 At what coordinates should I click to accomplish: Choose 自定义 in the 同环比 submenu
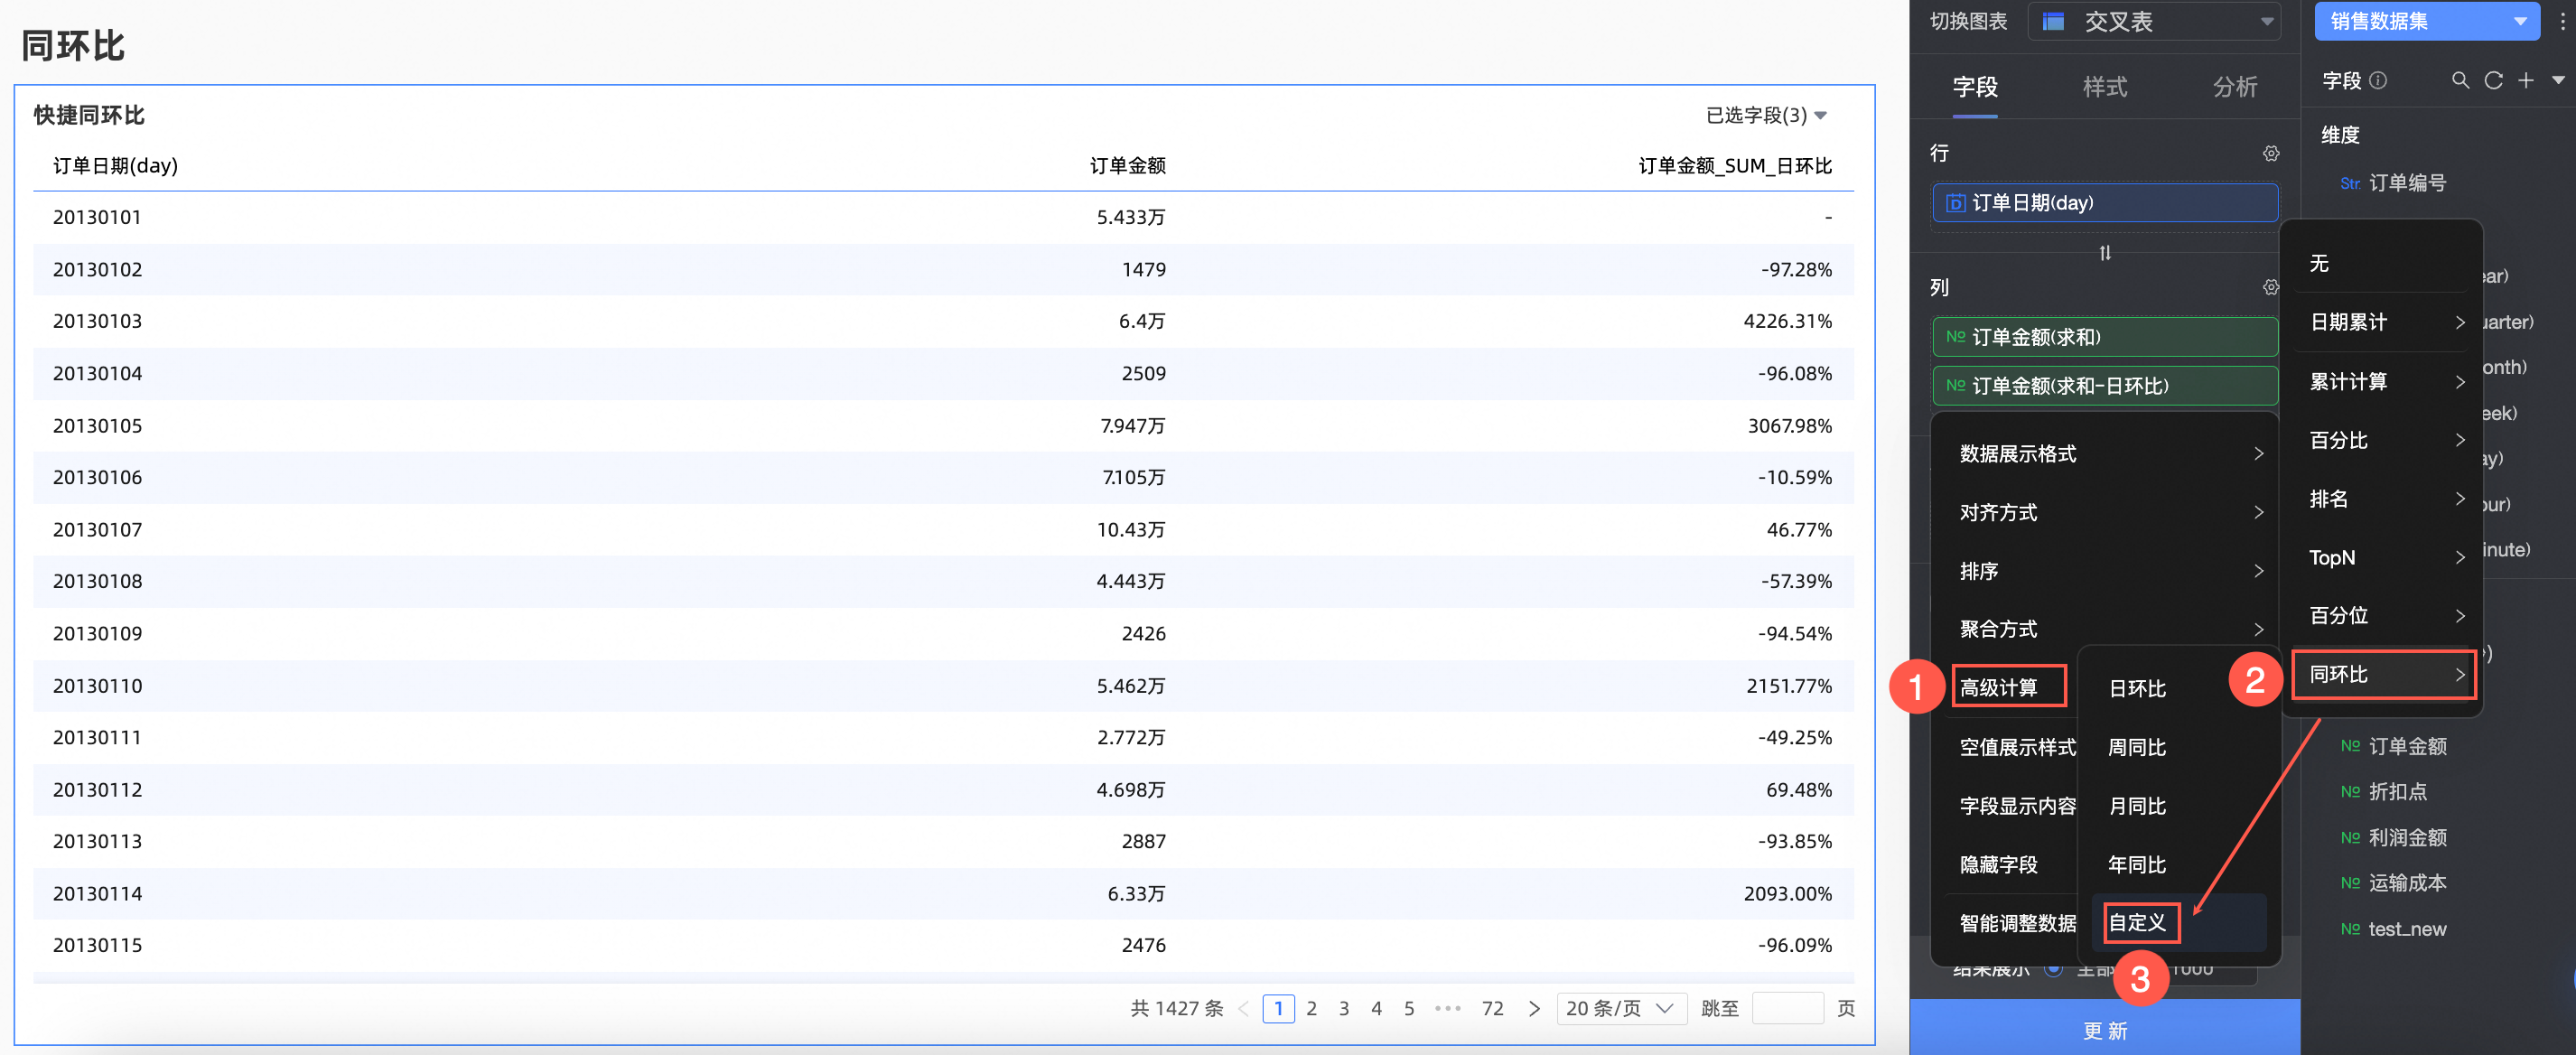(x=2138, y=922)
